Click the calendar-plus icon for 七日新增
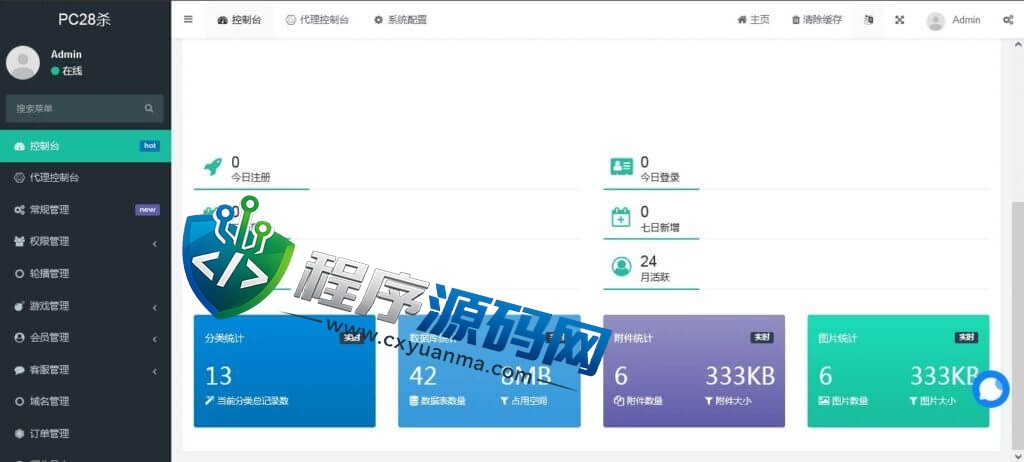 pyautogui.click(x=621, y=216)
